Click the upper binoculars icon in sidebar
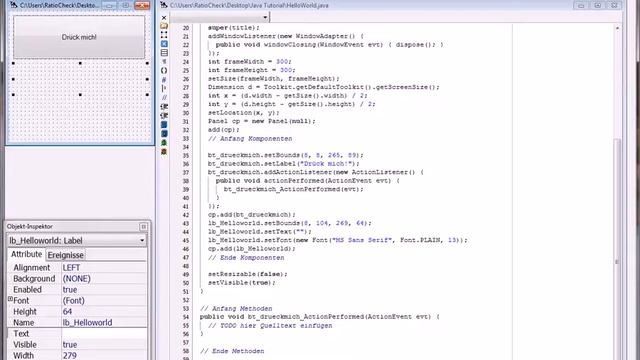The image size is (640, 360). (x=164, y=107)
